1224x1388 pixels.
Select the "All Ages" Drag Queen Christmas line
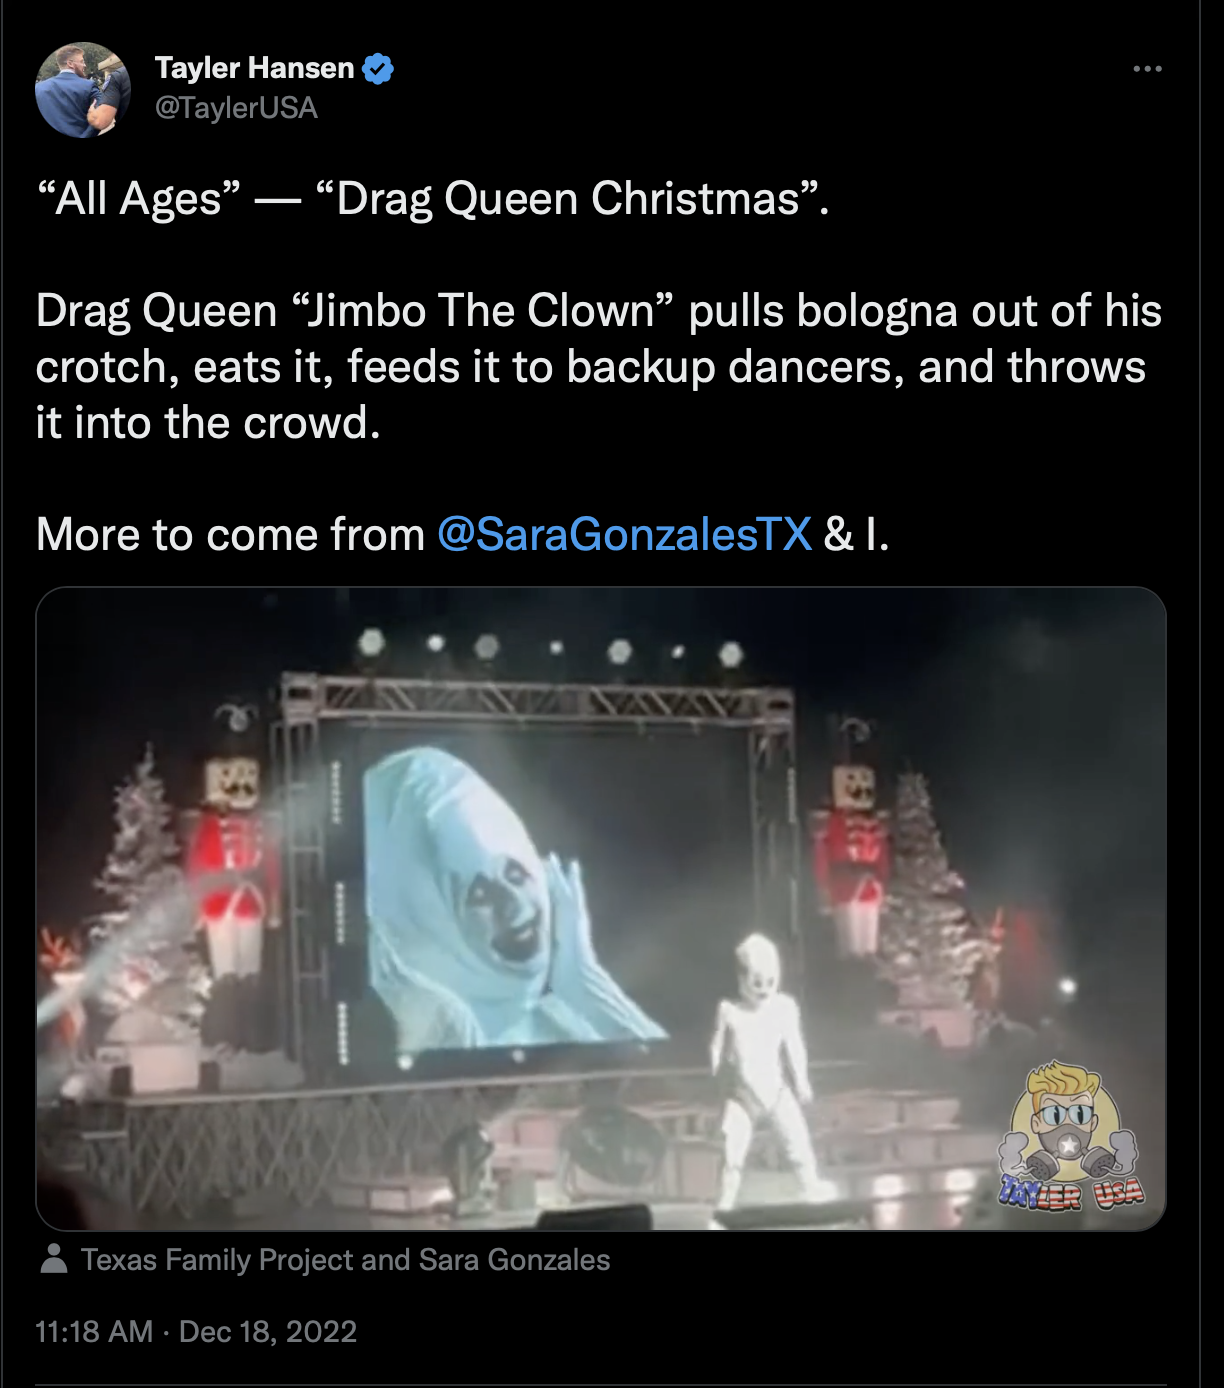pos(432,198)
